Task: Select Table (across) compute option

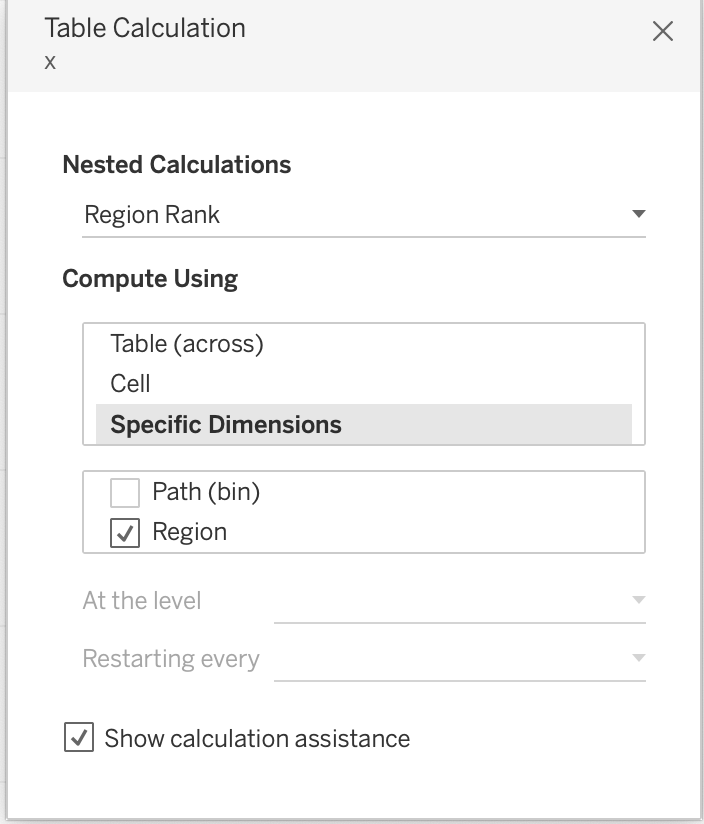Action: point(187,344)
